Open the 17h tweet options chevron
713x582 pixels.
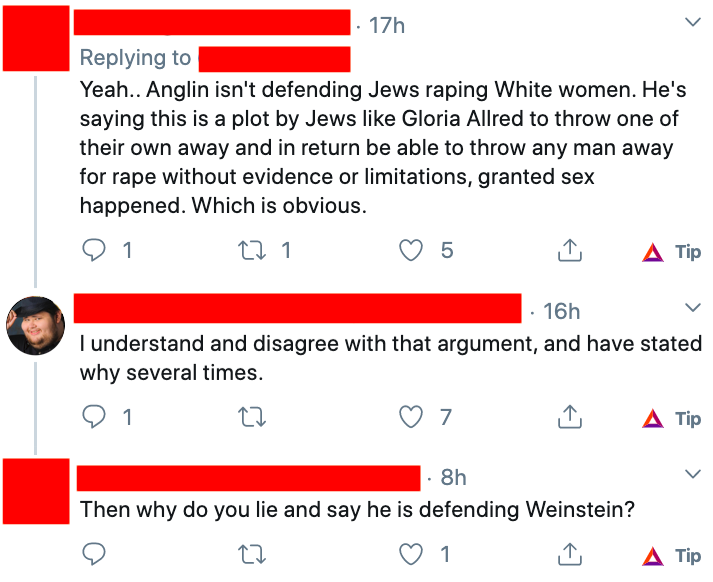tap(691, 23)
